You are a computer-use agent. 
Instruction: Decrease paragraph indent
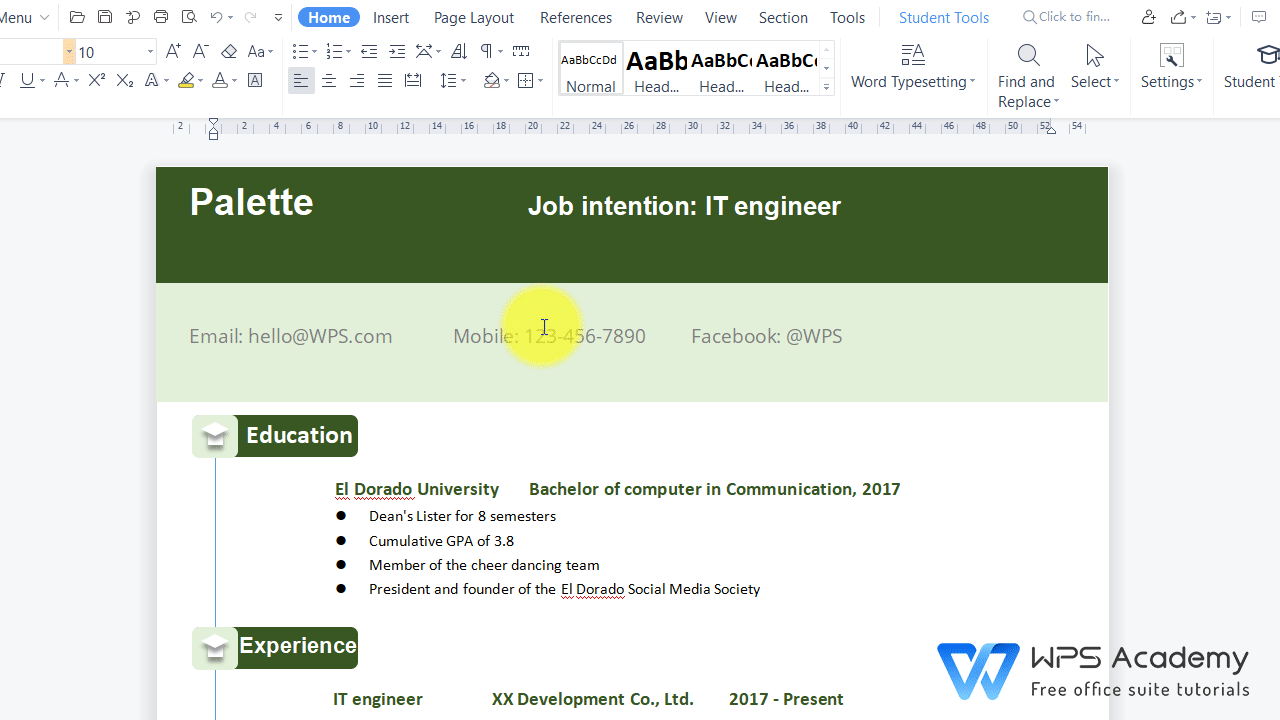point(369,52)
